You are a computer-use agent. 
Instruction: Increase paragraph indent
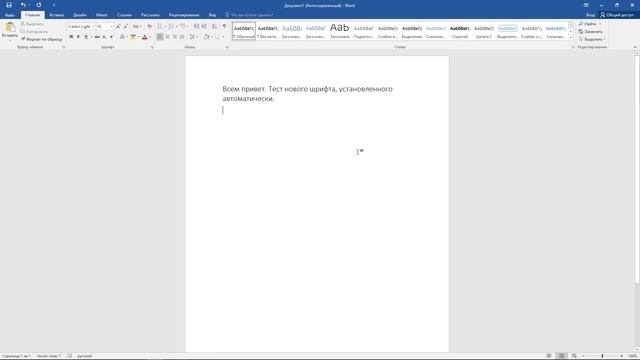(x=204, y=27)
